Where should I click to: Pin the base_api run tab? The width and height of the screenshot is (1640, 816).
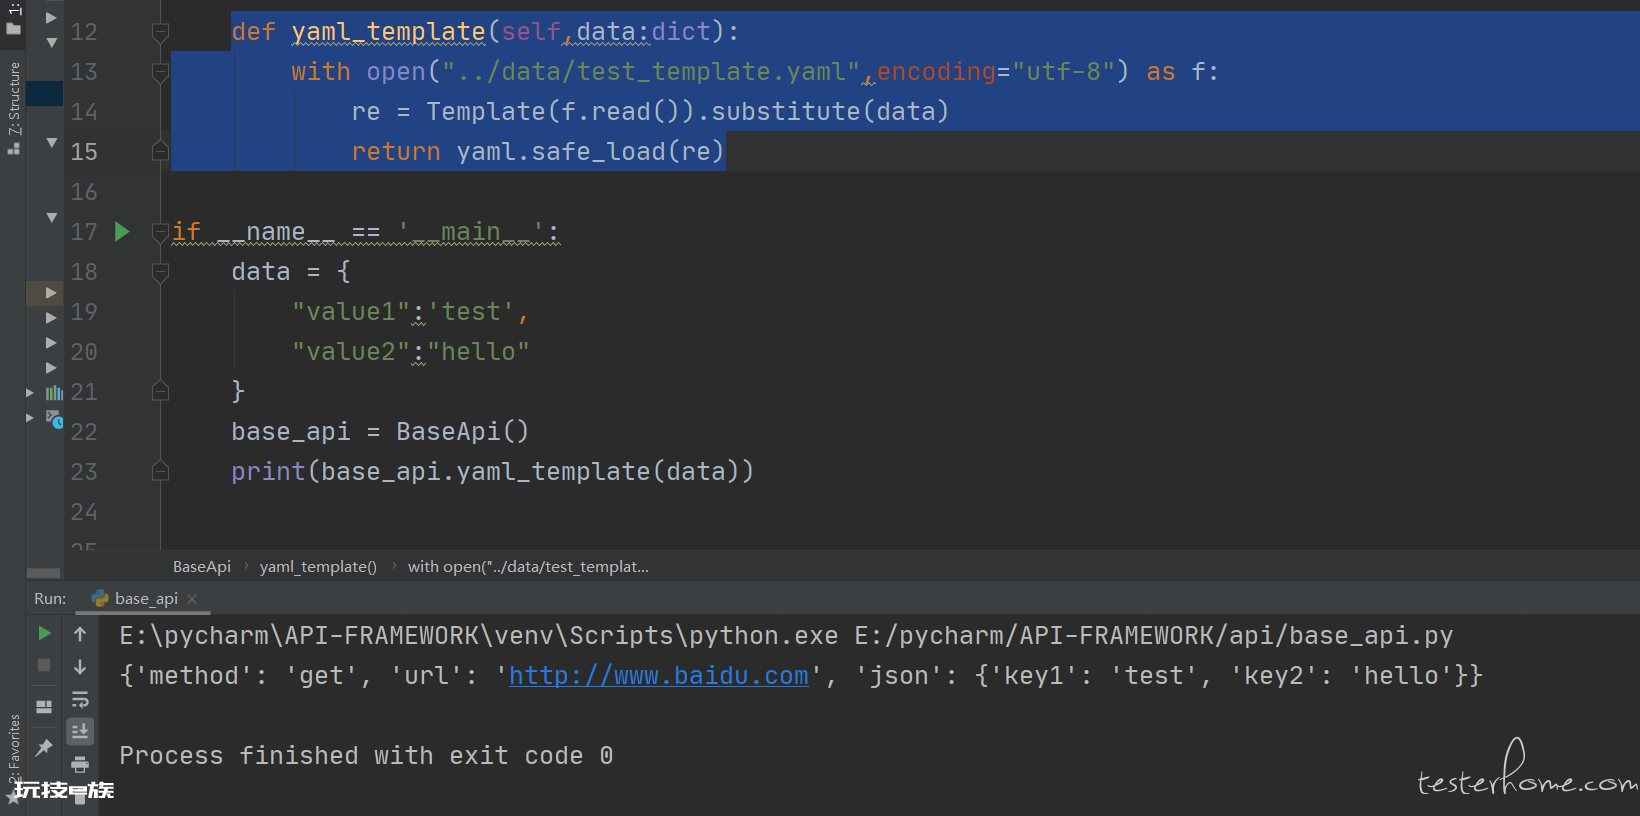click(44, 747)
